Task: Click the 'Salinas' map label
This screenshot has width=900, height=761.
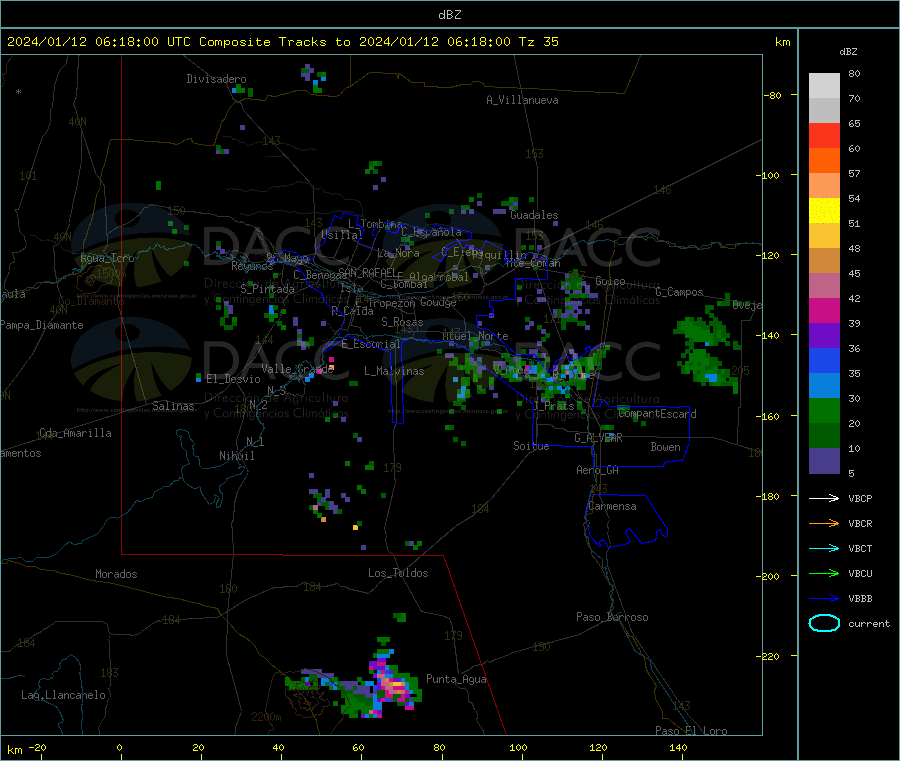Action: (x=173, y=406)
